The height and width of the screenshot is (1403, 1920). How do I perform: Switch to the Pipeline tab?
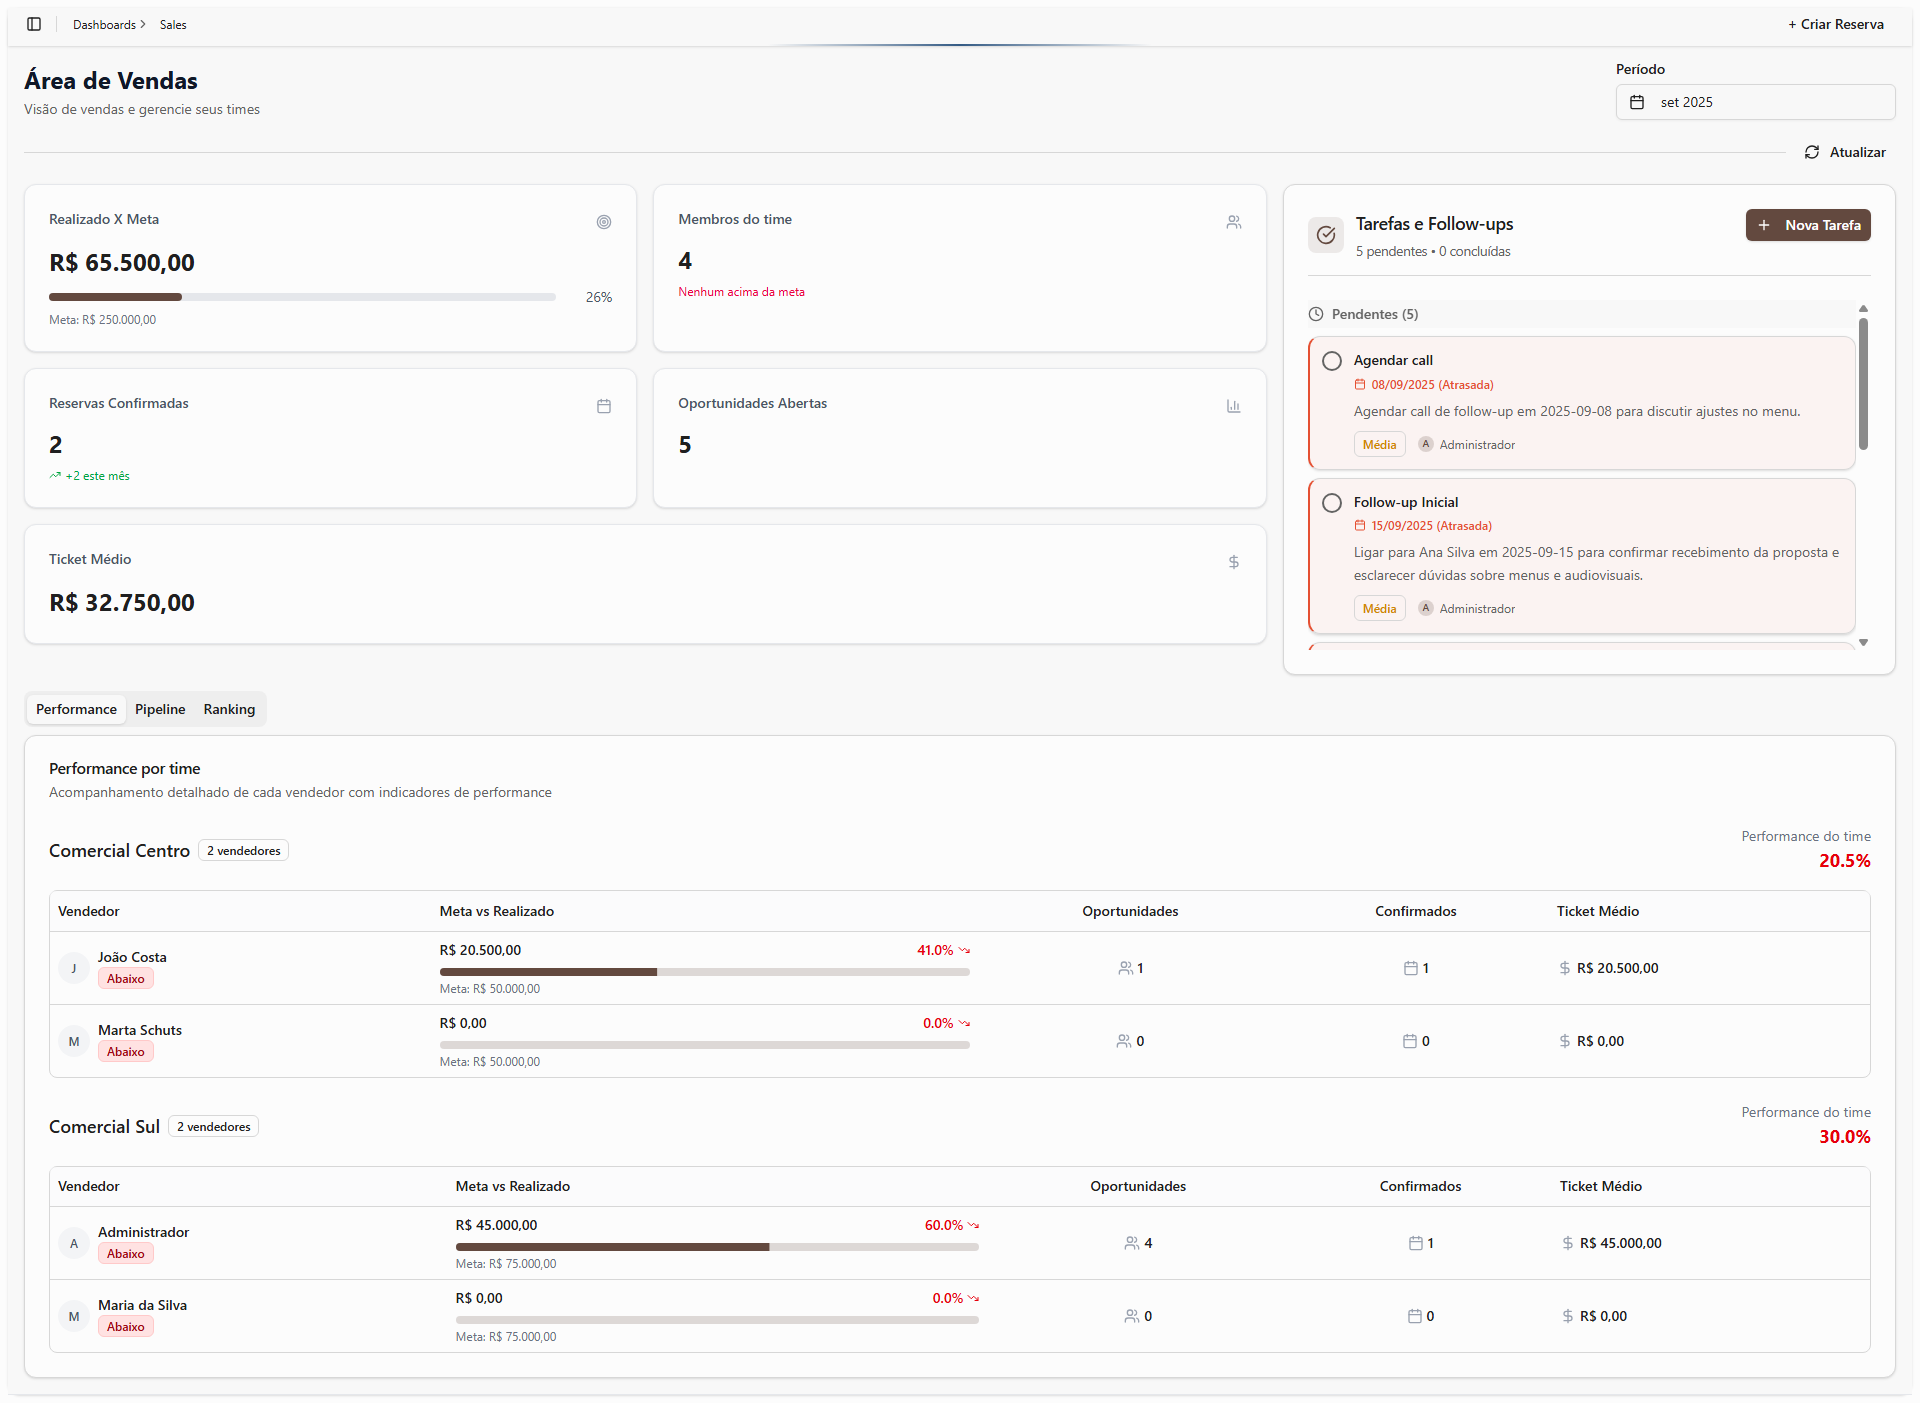[160, 709]
